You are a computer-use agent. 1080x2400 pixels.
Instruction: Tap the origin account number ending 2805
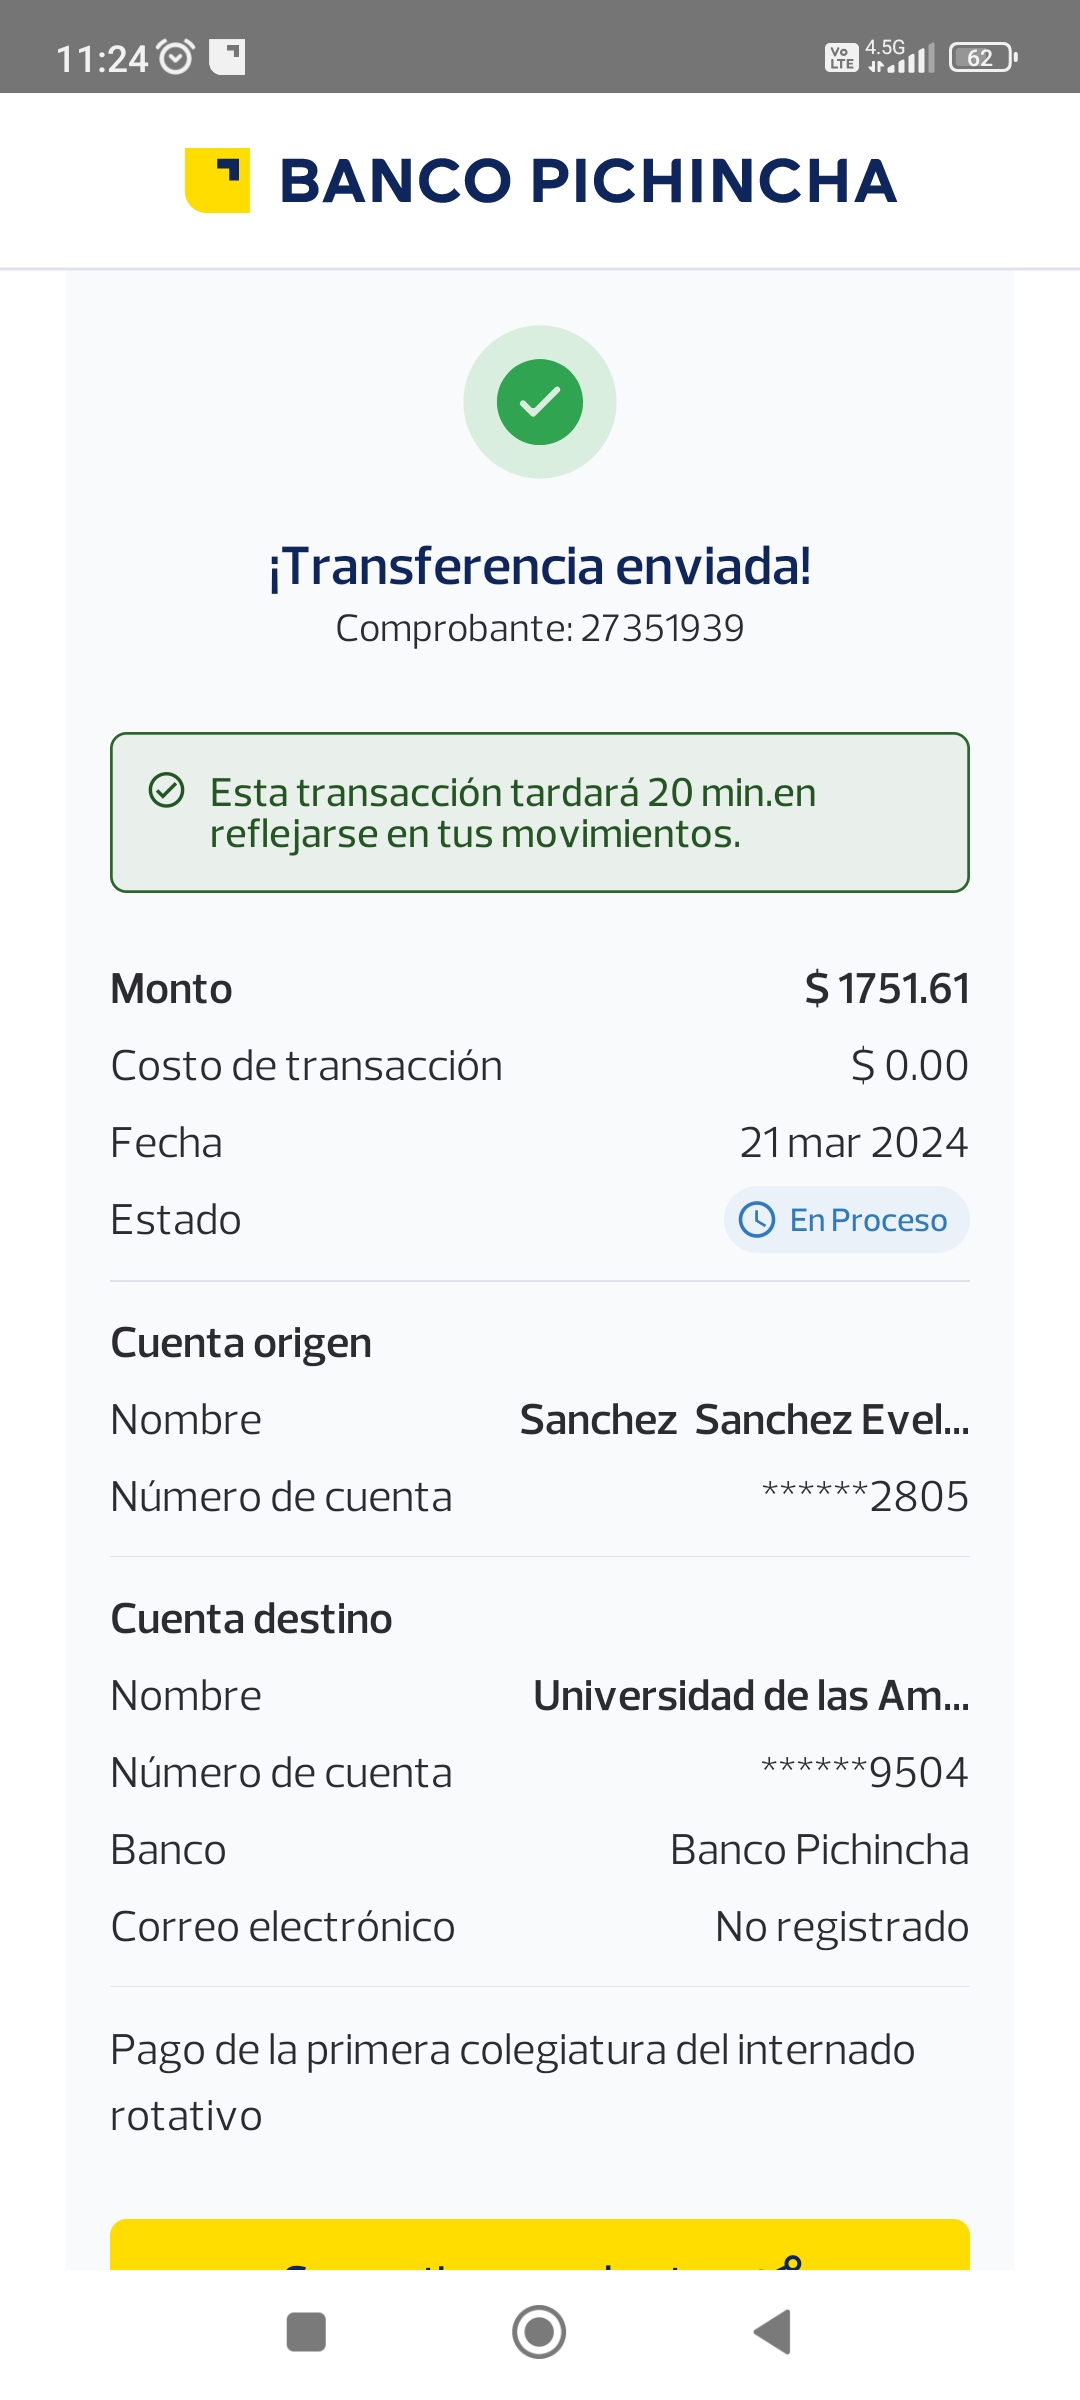pyautogui.click(x=865, y=1497)
